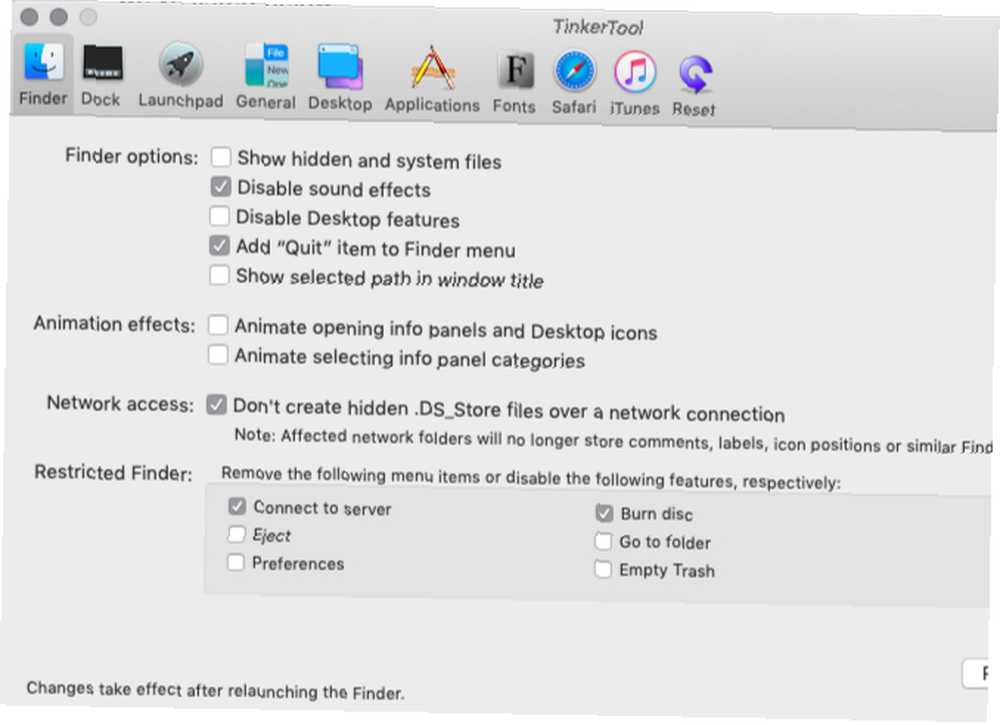
Task: Open the Dock settings pane
Action: (x=101, y=76)
